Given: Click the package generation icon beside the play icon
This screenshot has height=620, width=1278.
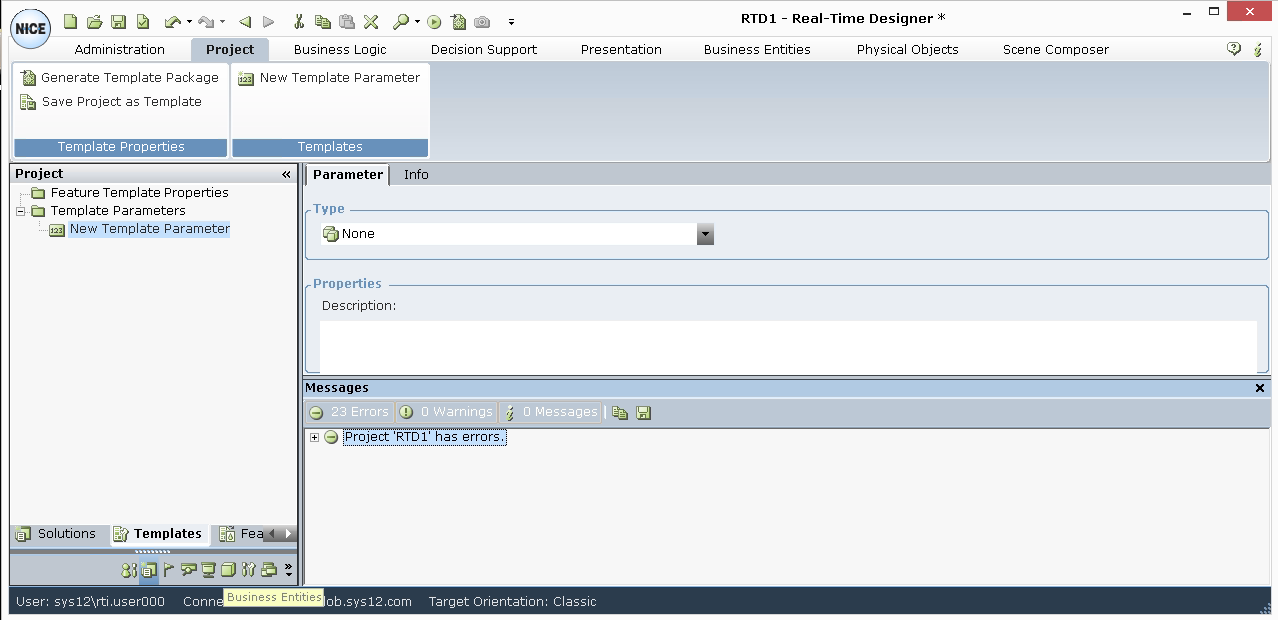Looking at the screenshot, I should click(458, 21).
